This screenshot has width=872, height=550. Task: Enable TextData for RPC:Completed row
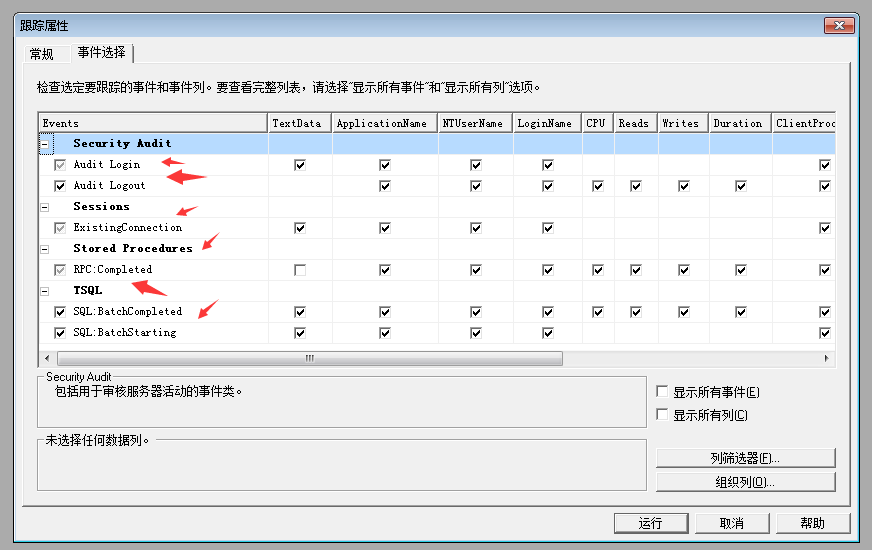300,270
